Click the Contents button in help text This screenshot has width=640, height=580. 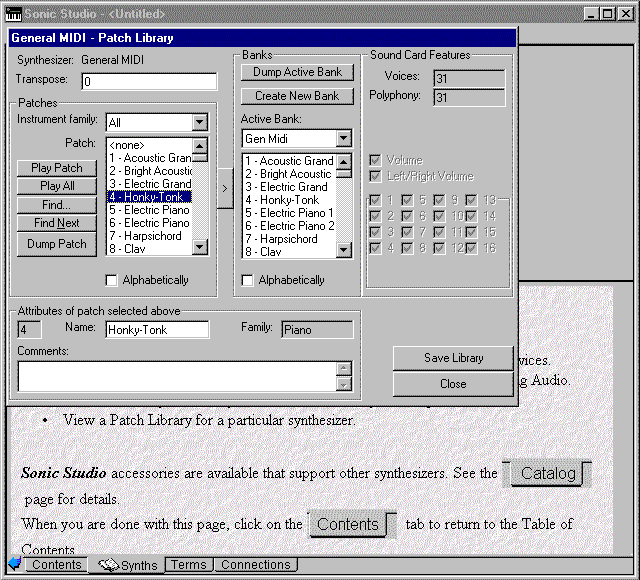pos(348,524)
